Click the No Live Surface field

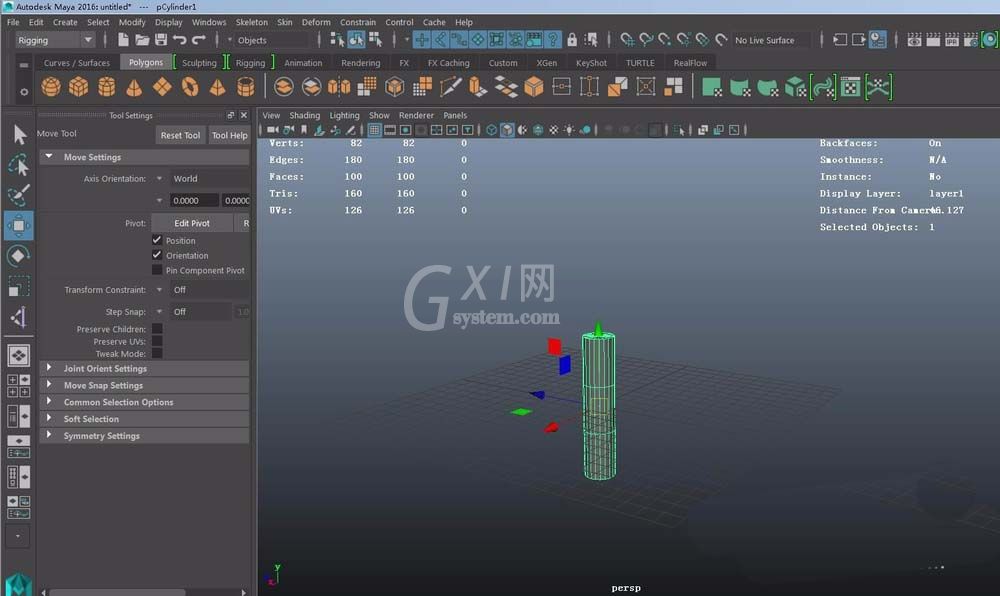[771, 40]
